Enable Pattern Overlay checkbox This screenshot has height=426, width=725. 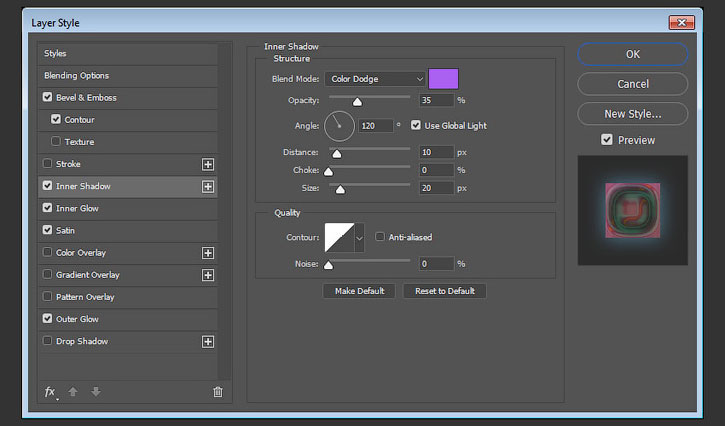click(x=47, y=296)
